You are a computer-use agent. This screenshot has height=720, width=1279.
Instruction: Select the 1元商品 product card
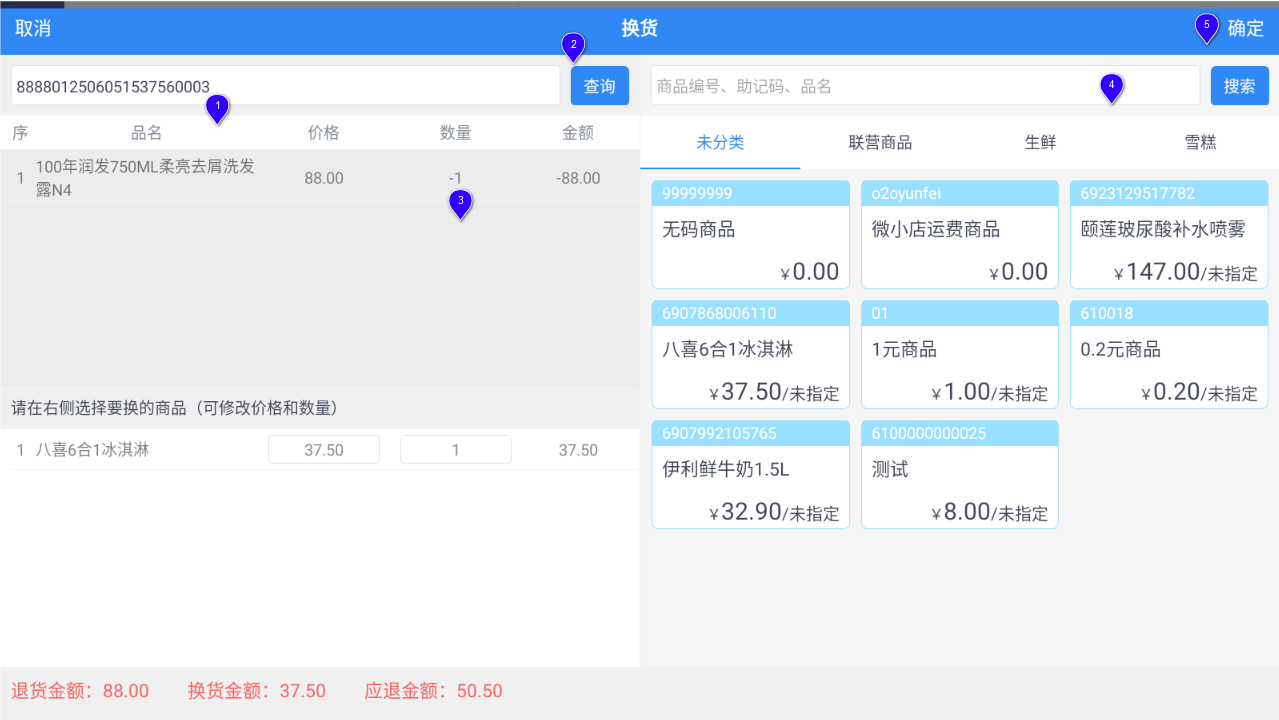point(960,355)
